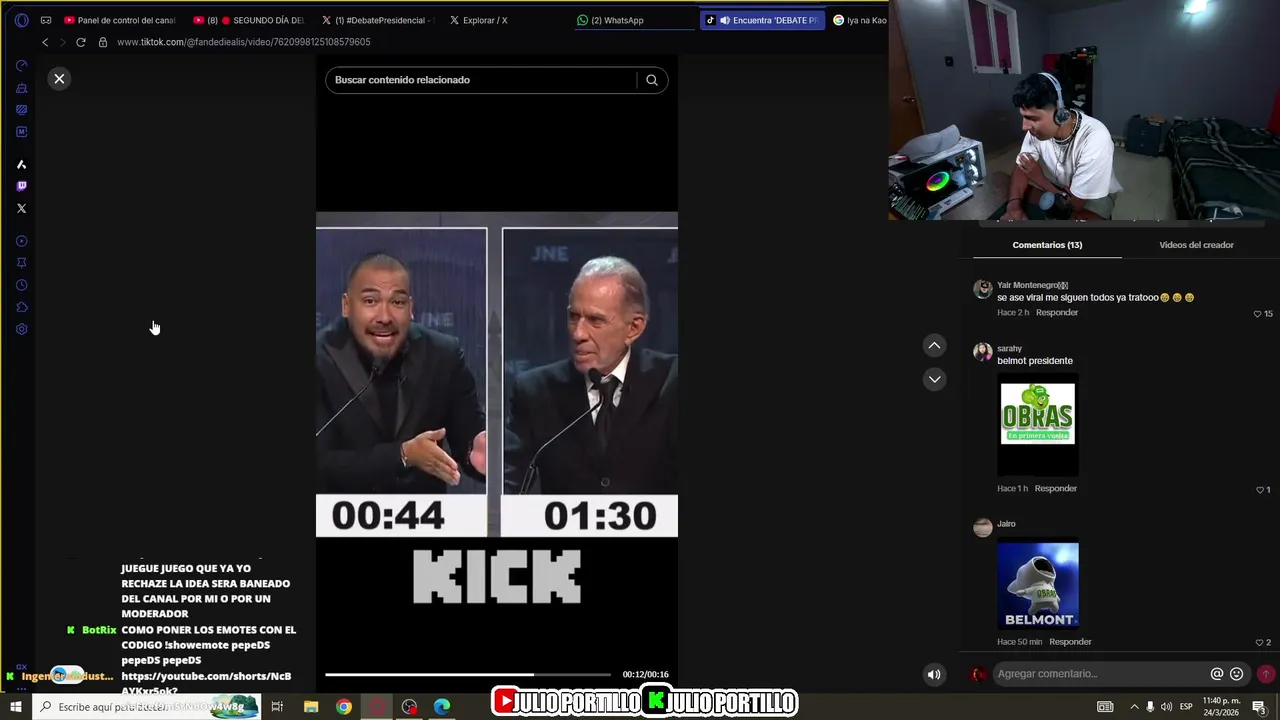Switch to Explorar / X tab
This screenshot has width=1280, height=720.
(x=506, y=20)
